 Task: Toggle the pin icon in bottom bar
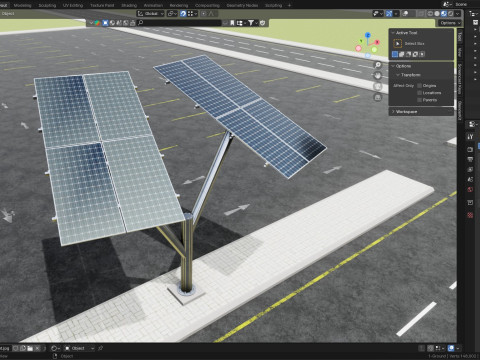pos(100,348)
